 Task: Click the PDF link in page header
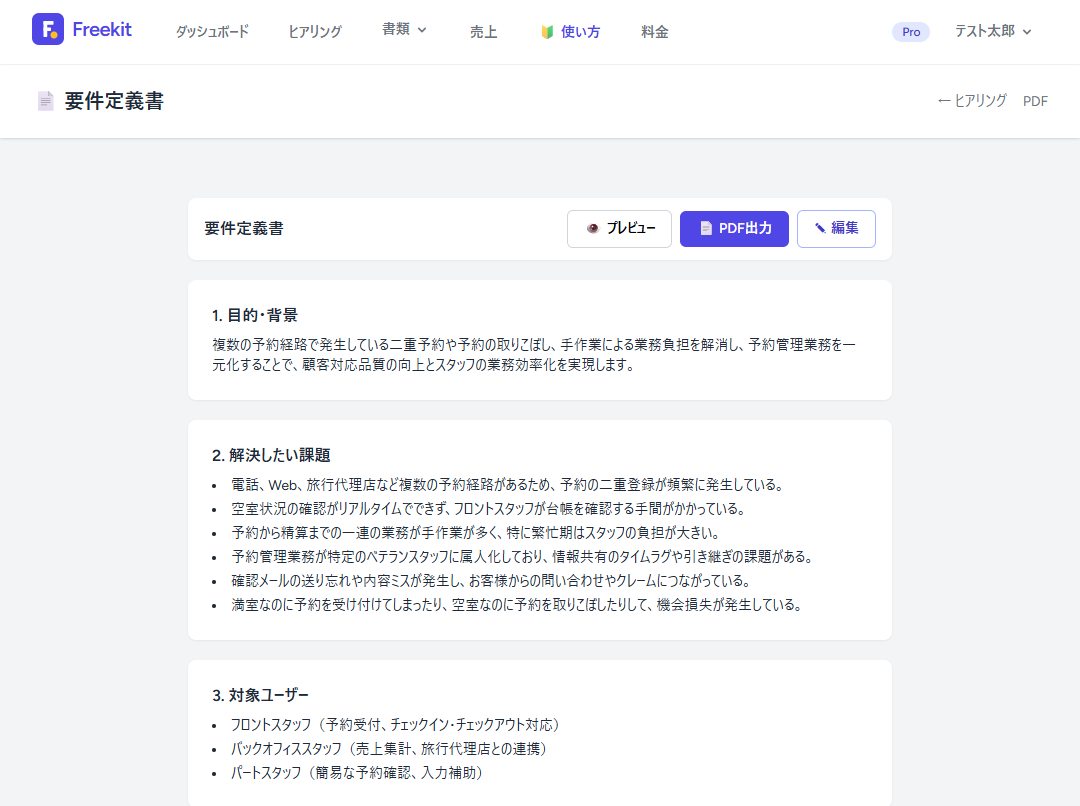pos(1035,101)
